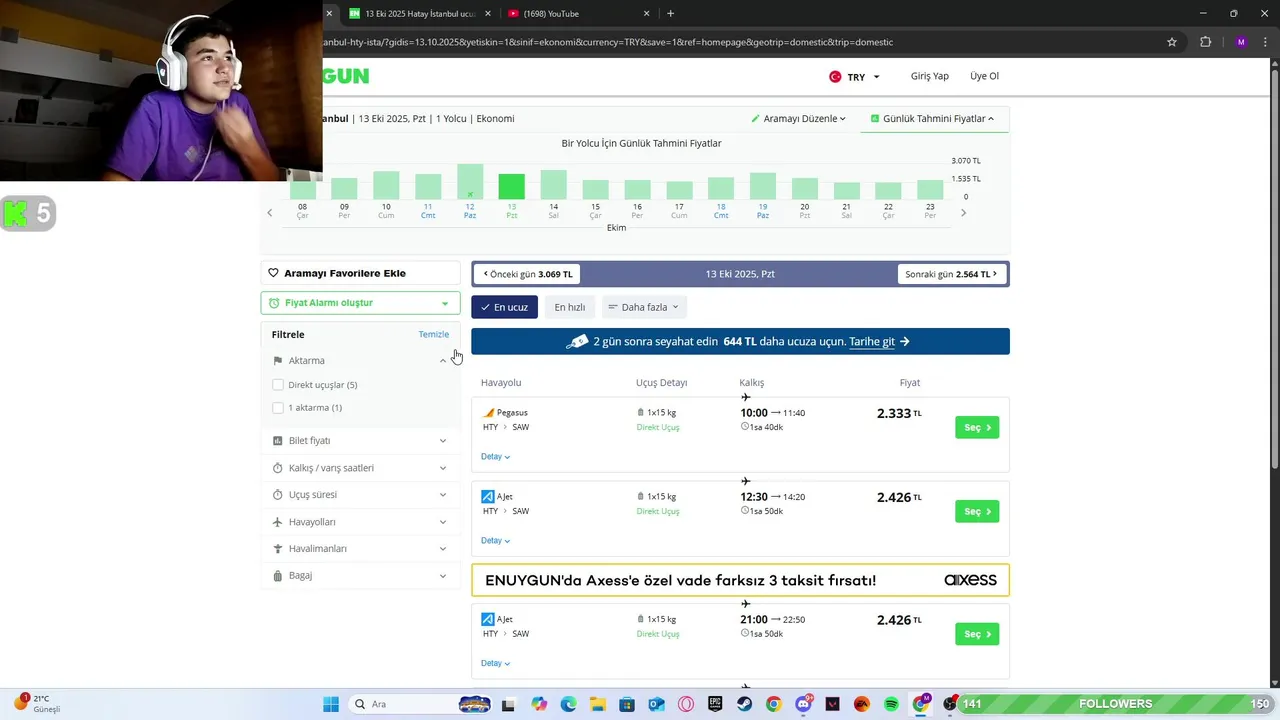Open Discord from the taskbar
Screen dimensions: 1280x720
click(x=803, y=704)
